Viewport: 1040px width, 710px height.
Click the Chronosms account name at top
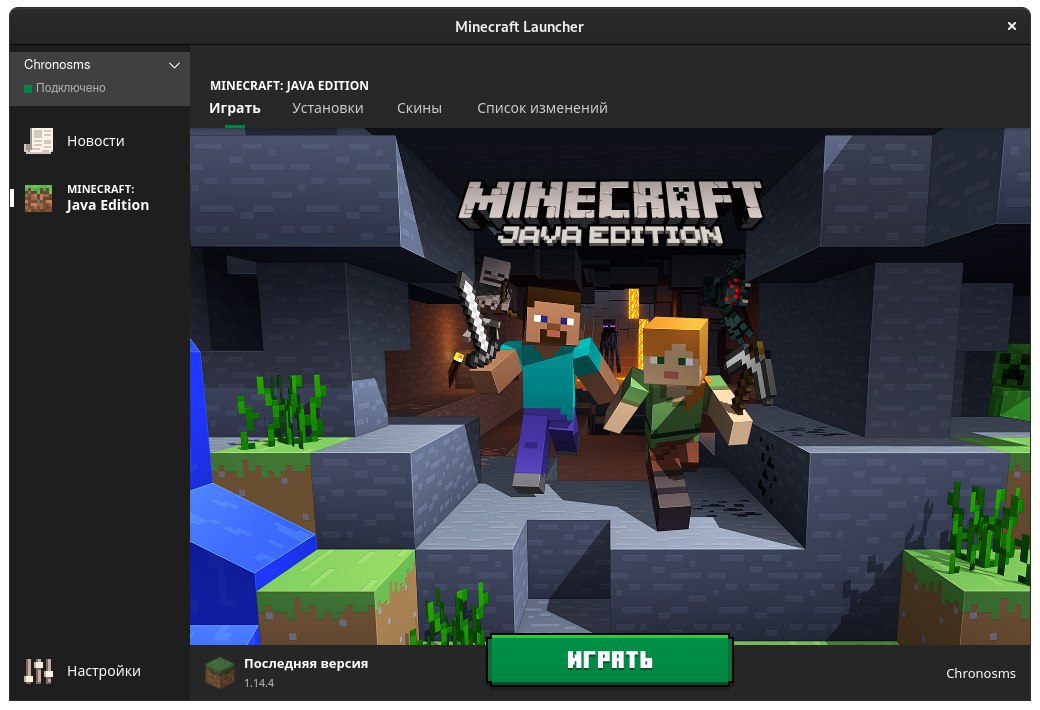click(x=57, y=64)
